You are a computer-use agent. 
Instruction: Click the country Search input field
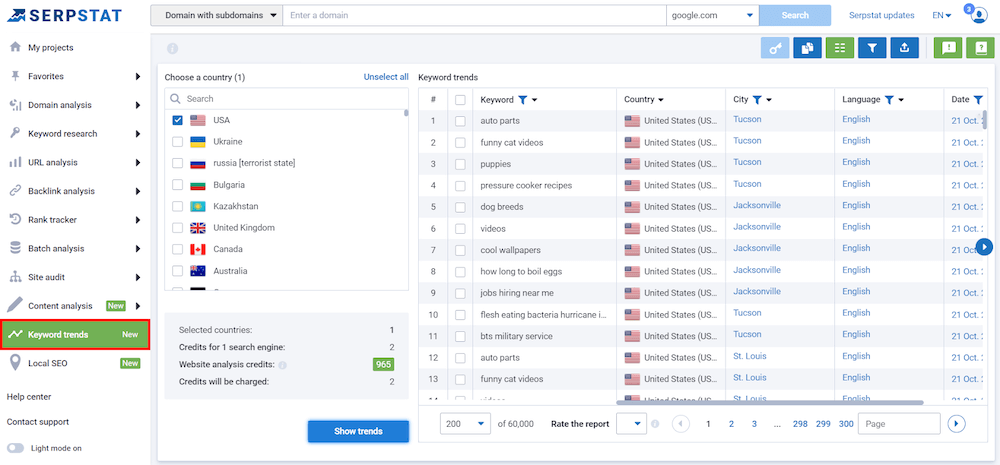[x=290, y=99]
